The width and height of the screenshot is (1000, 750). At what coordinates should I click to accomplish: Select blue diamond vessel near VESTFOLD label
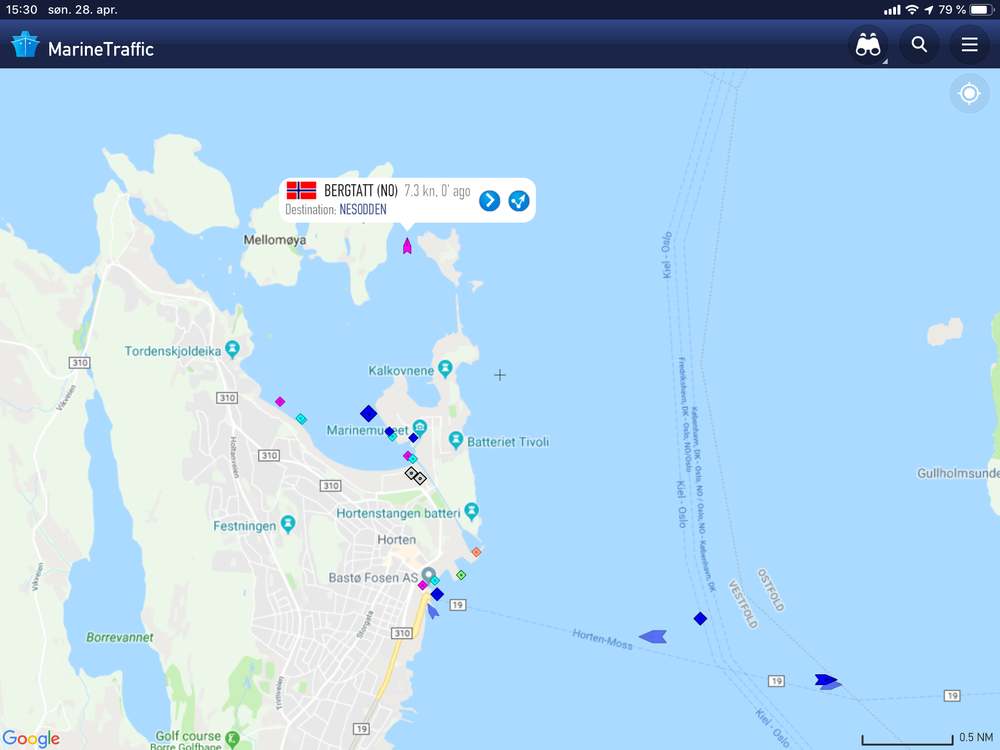tap(700, 619)
